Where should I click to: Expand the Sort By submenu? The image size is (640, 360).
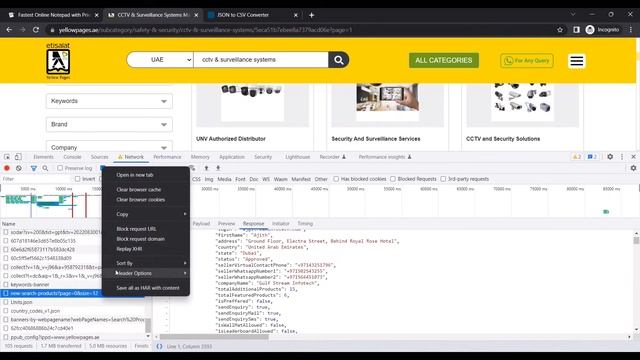pos(146,263)
